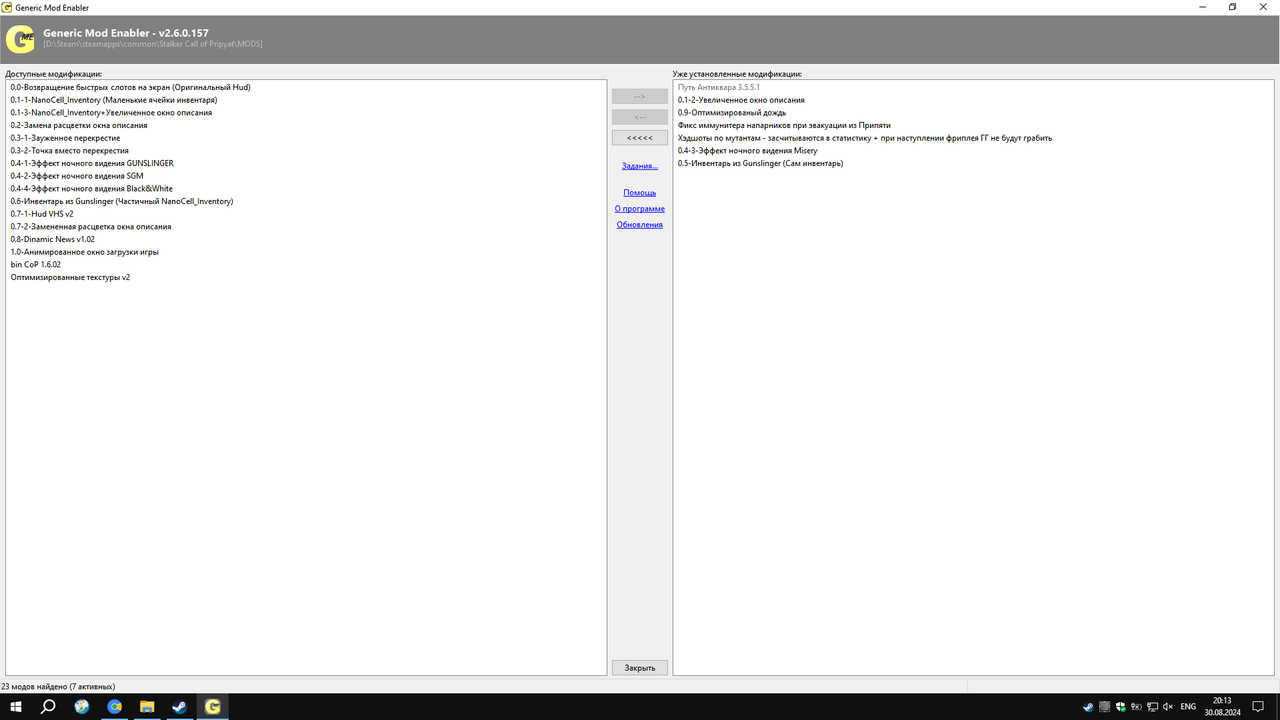The height and width of the screenshot is (720, 1280).
Task: Select installed 0.4-3-Эффект ночного видения Misery
Action: 747,150
